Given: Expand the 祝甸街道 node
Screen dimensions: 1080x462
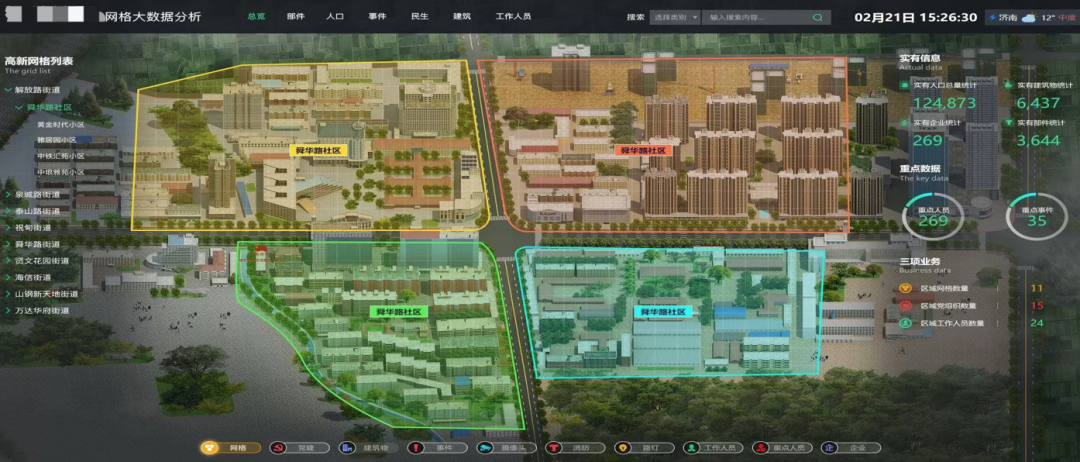Looking at the screenshot, I should click(7, 228).
